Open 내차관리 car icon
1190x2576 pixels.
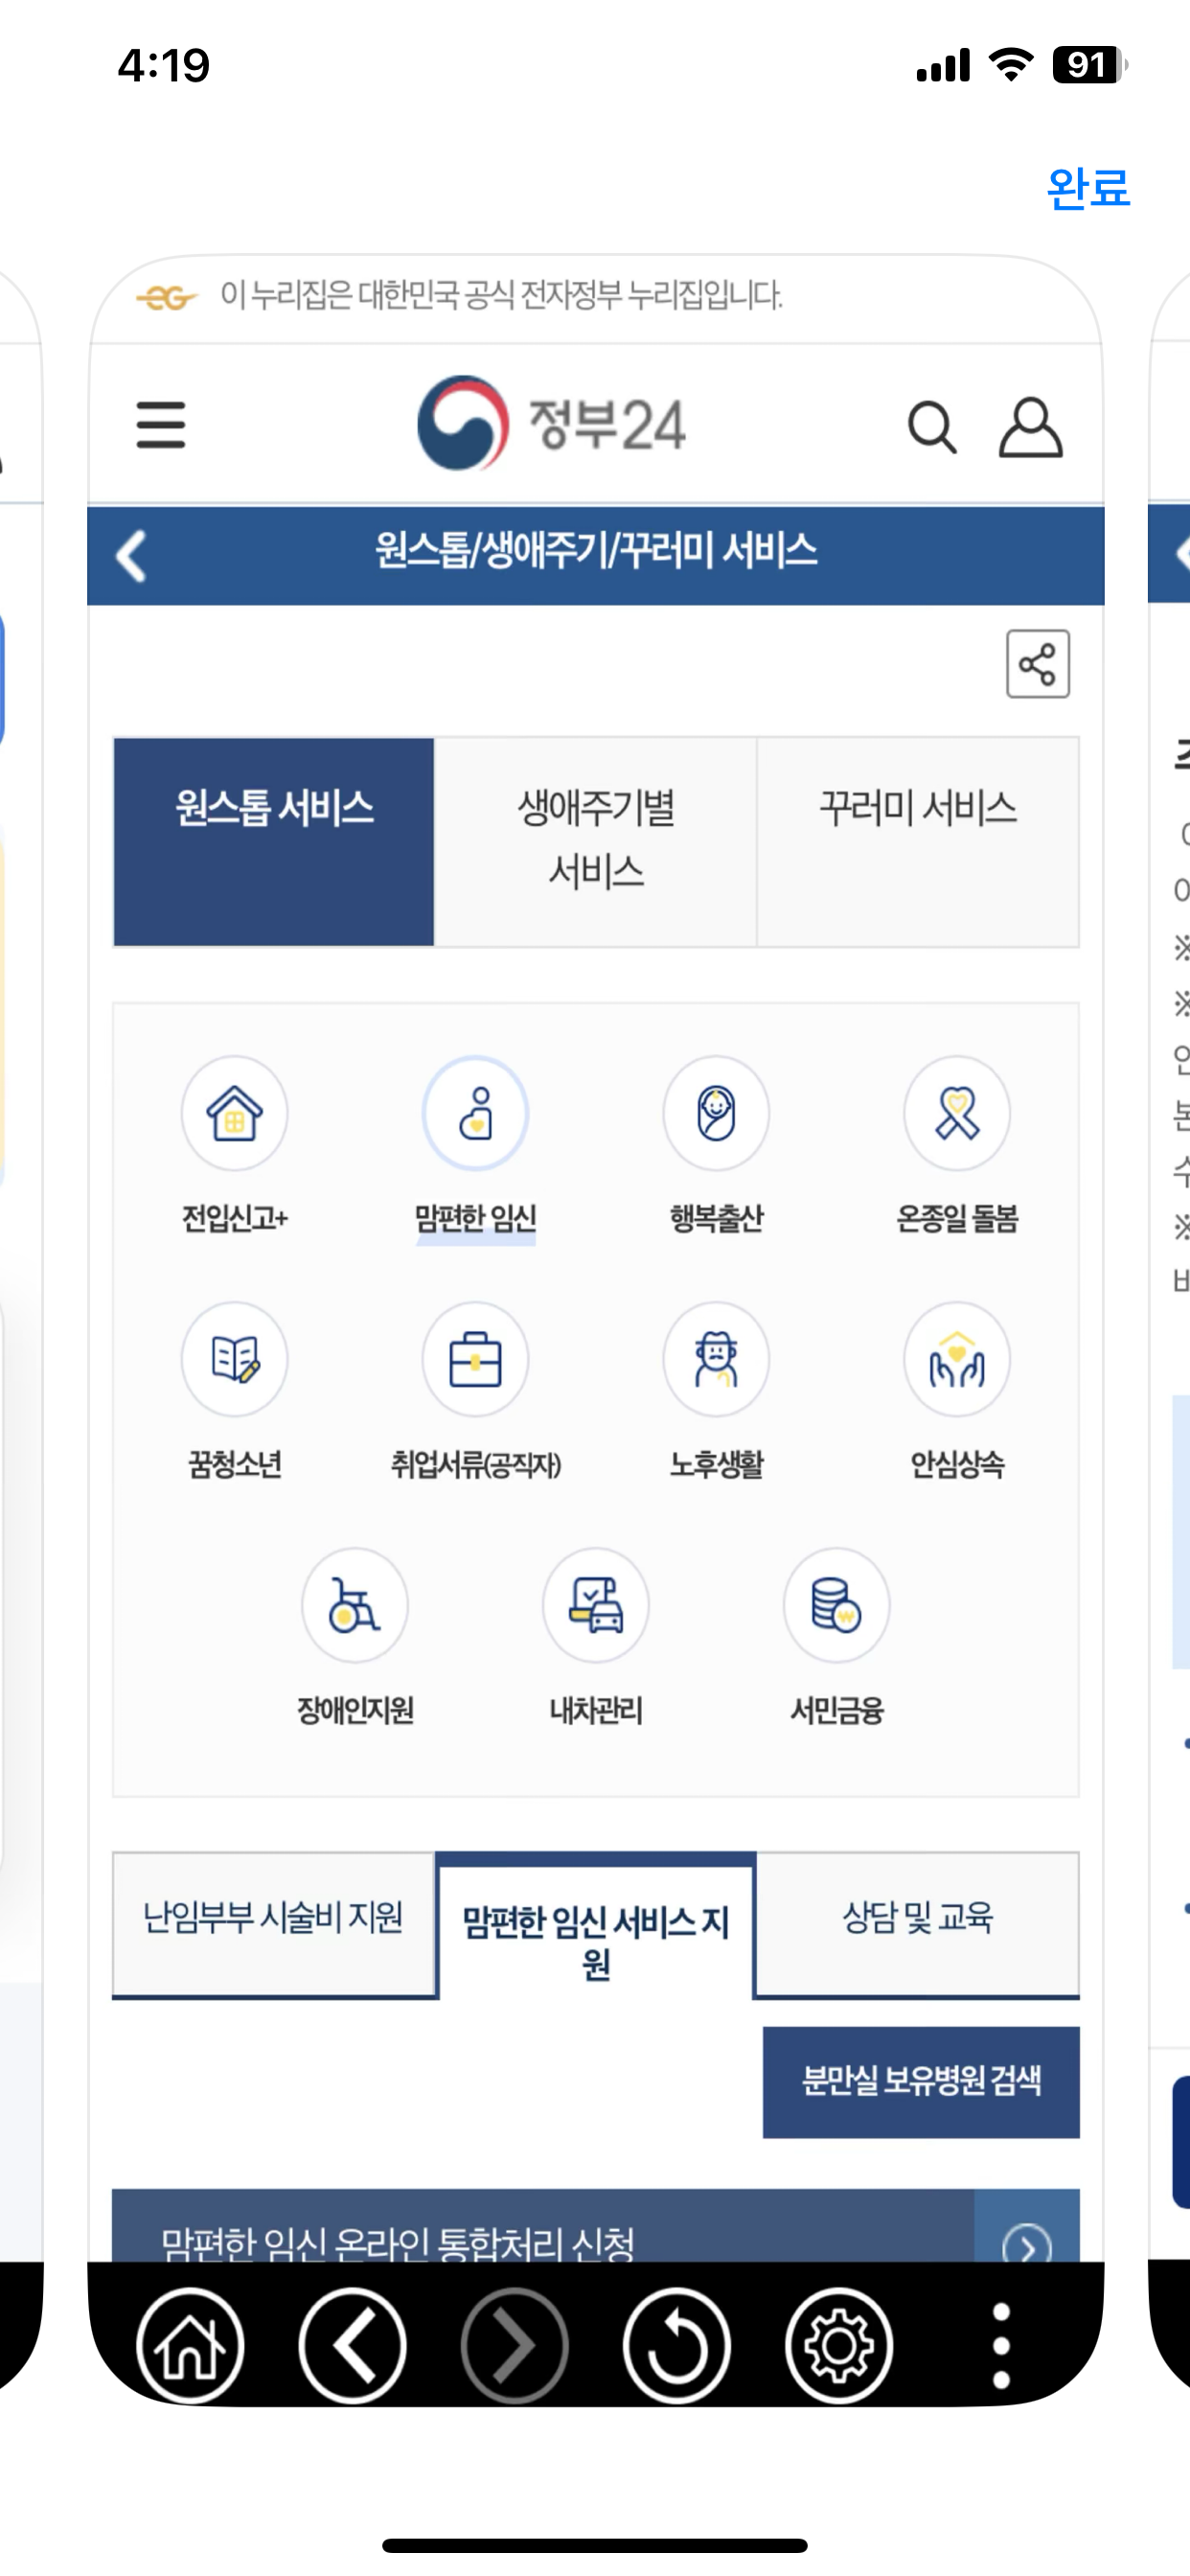click(596, 1605)
